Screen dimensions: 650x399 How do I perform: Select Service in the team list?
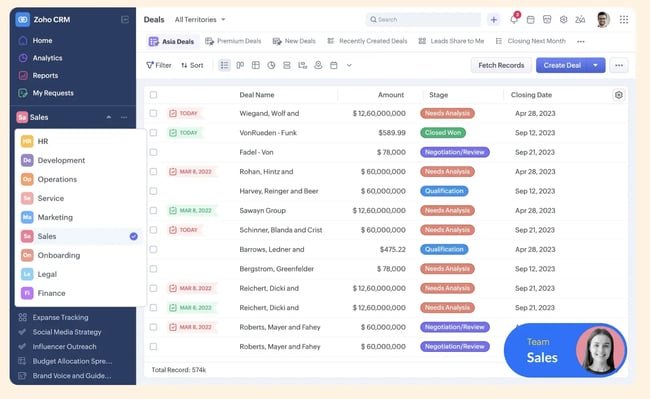(80, 198)
